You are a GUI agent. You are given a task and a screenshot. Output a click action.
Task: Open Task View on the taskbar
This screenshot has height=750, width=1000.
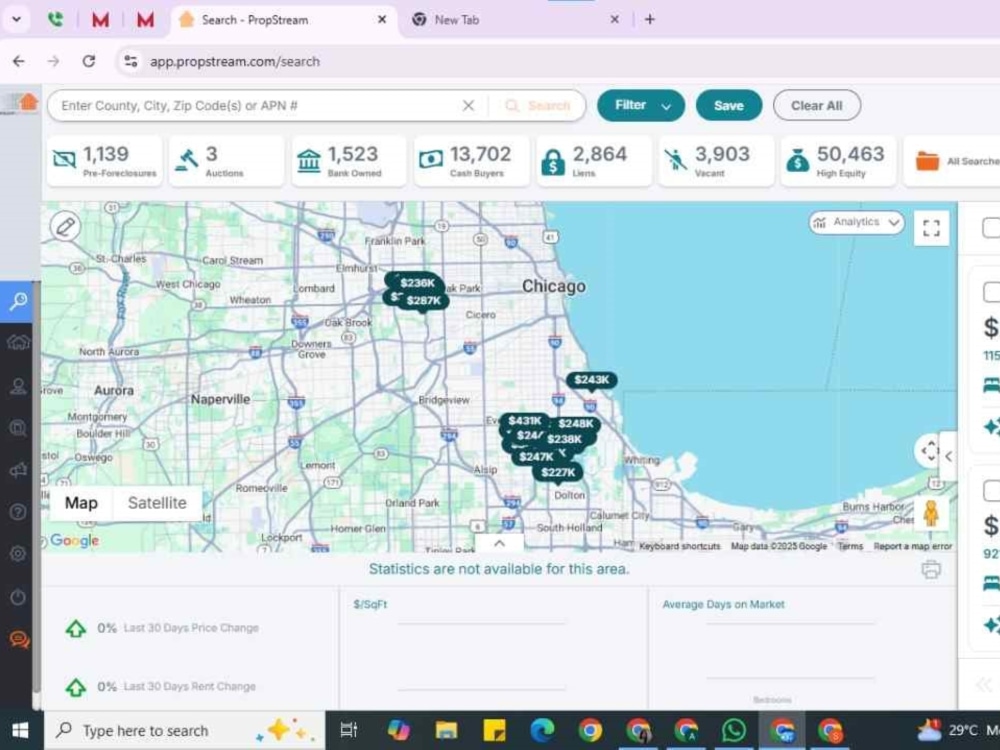tap(349, 730)
